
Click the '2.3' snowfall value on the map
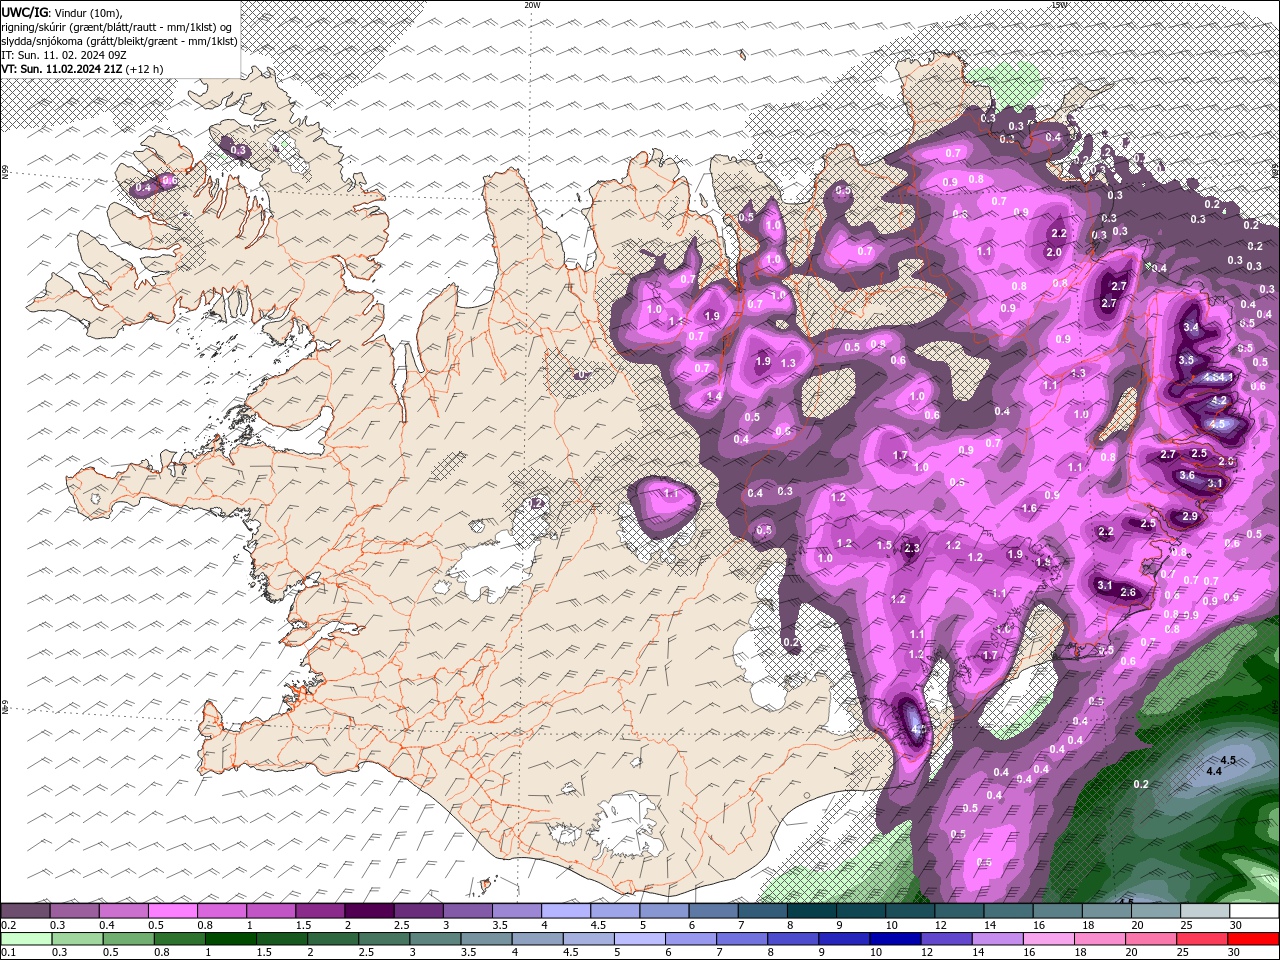point(911,548)
